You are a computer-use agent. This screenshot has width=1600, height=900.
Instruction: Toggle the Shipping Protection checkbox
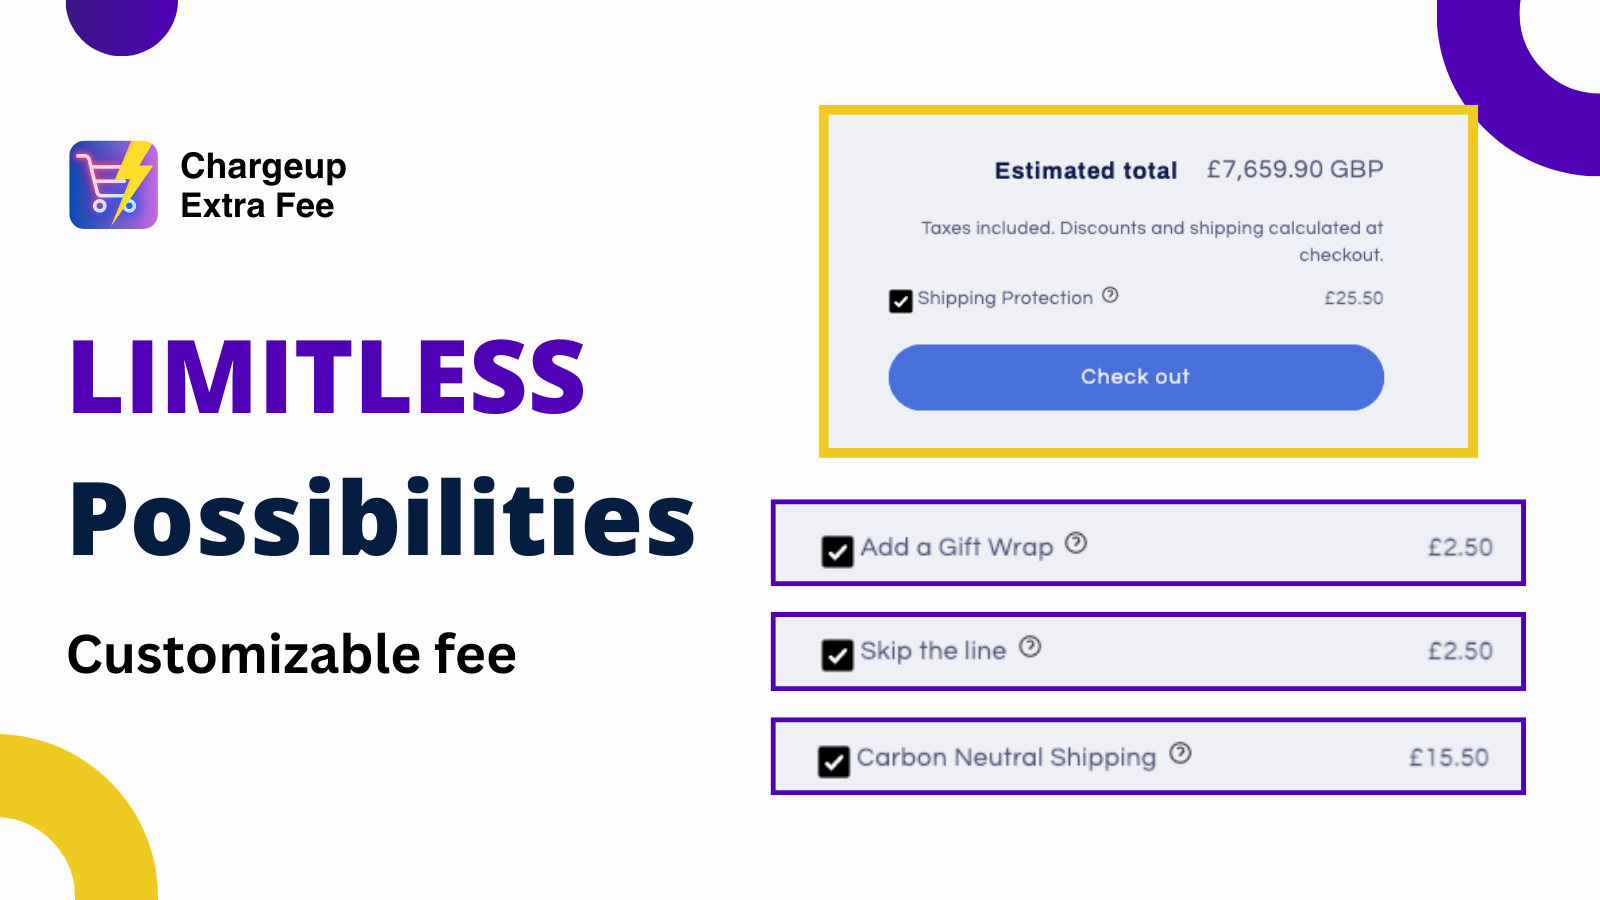[899, 300]
